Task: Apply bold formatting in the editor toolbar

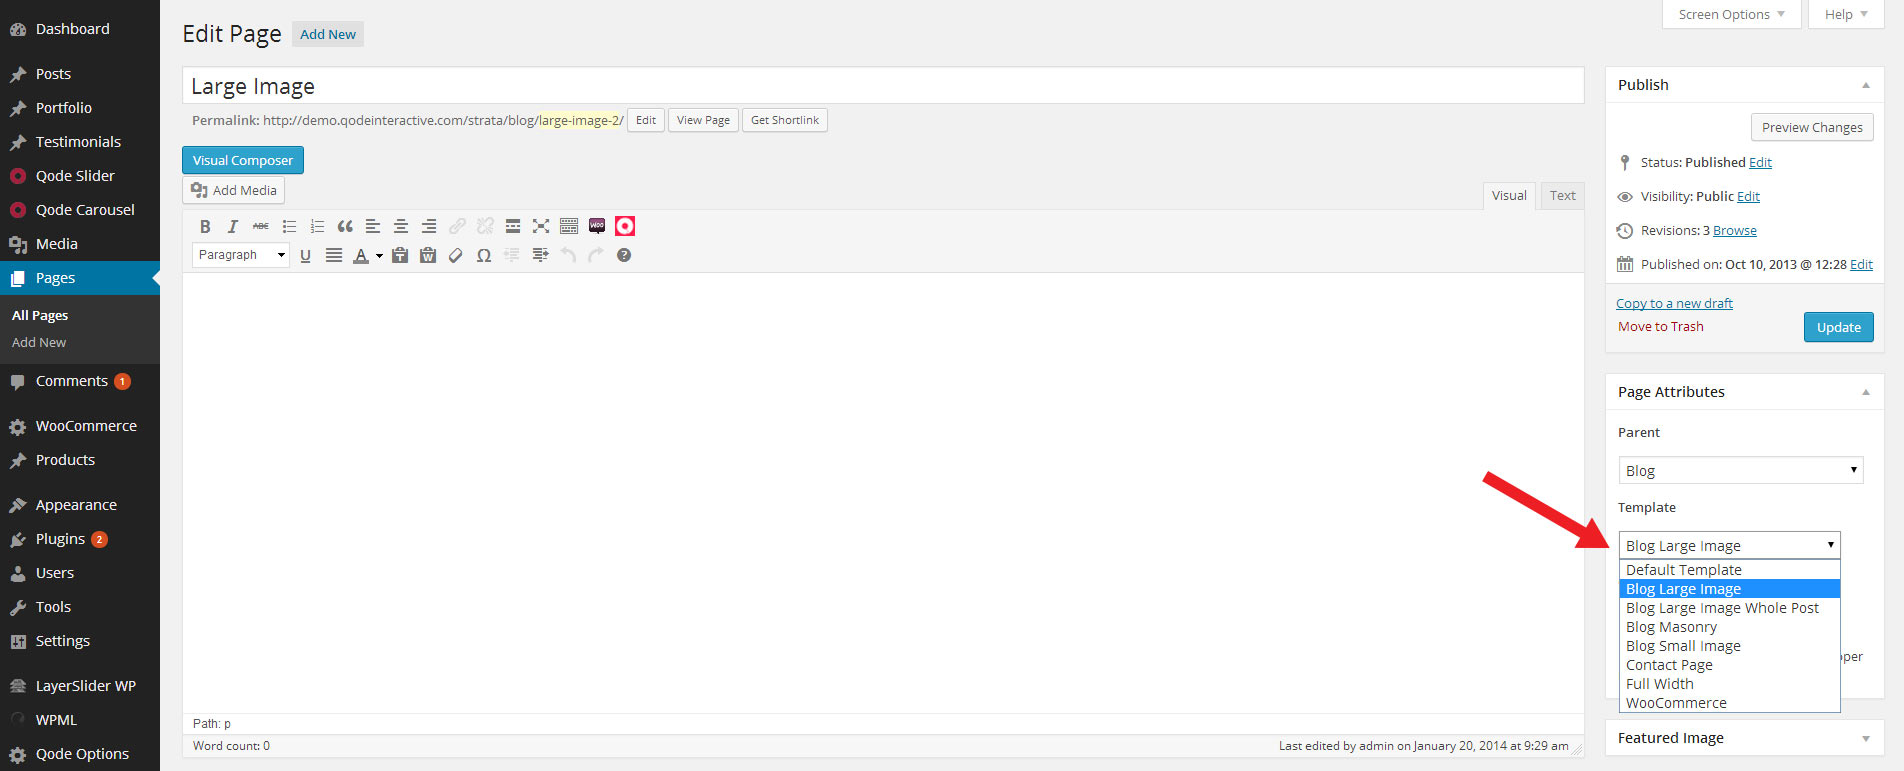Action: click(x=205, y=226)
